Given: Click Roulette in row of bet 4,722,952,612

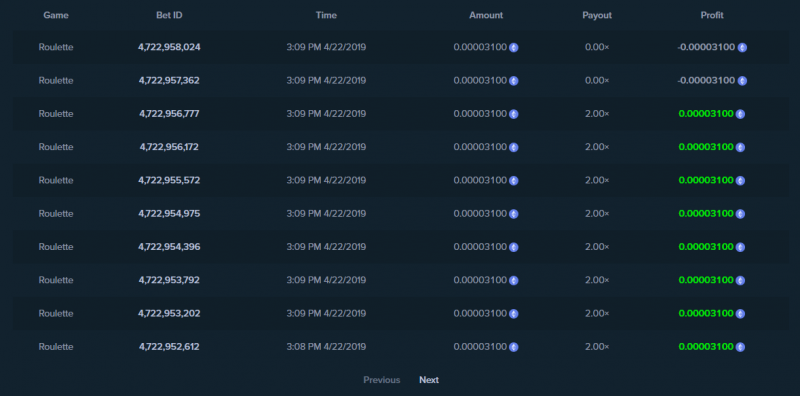Looking at the screenshot, I should click(56, 346).
